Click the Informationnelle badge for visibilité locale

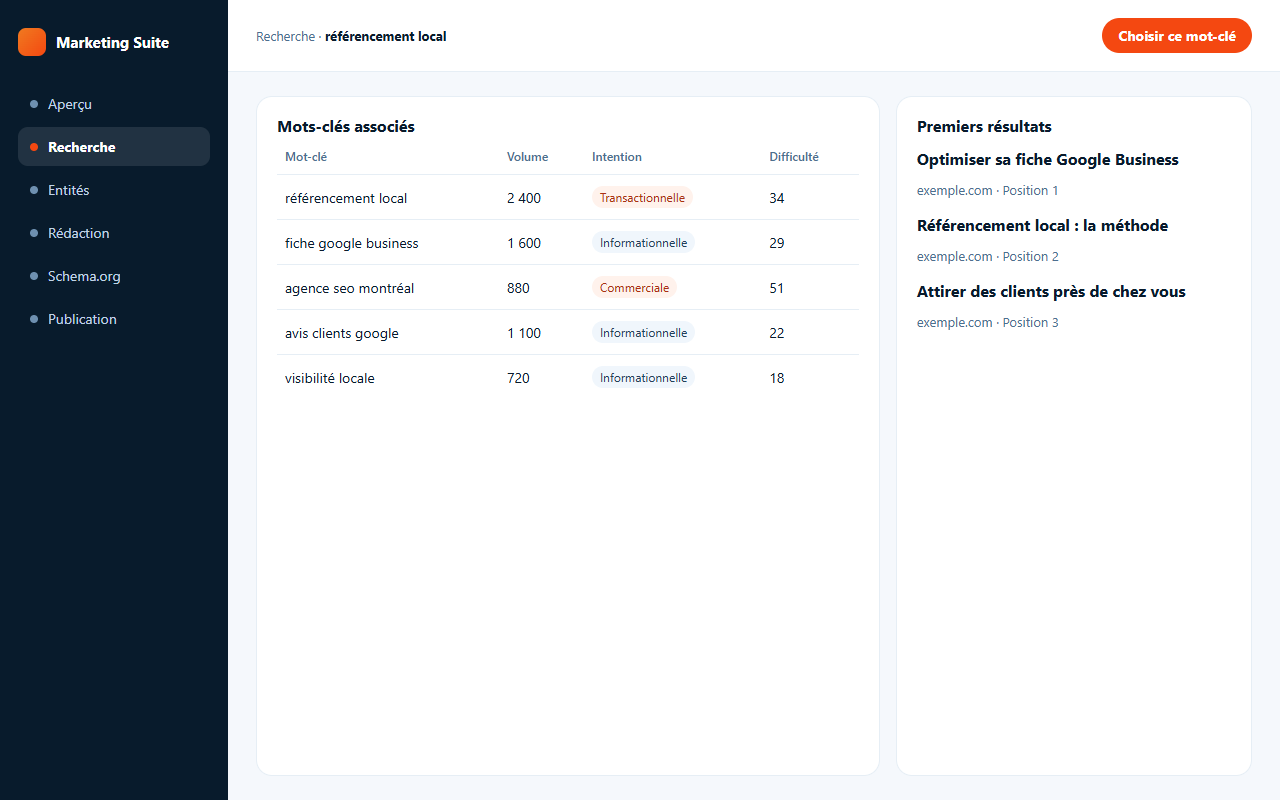coord(643,378)
